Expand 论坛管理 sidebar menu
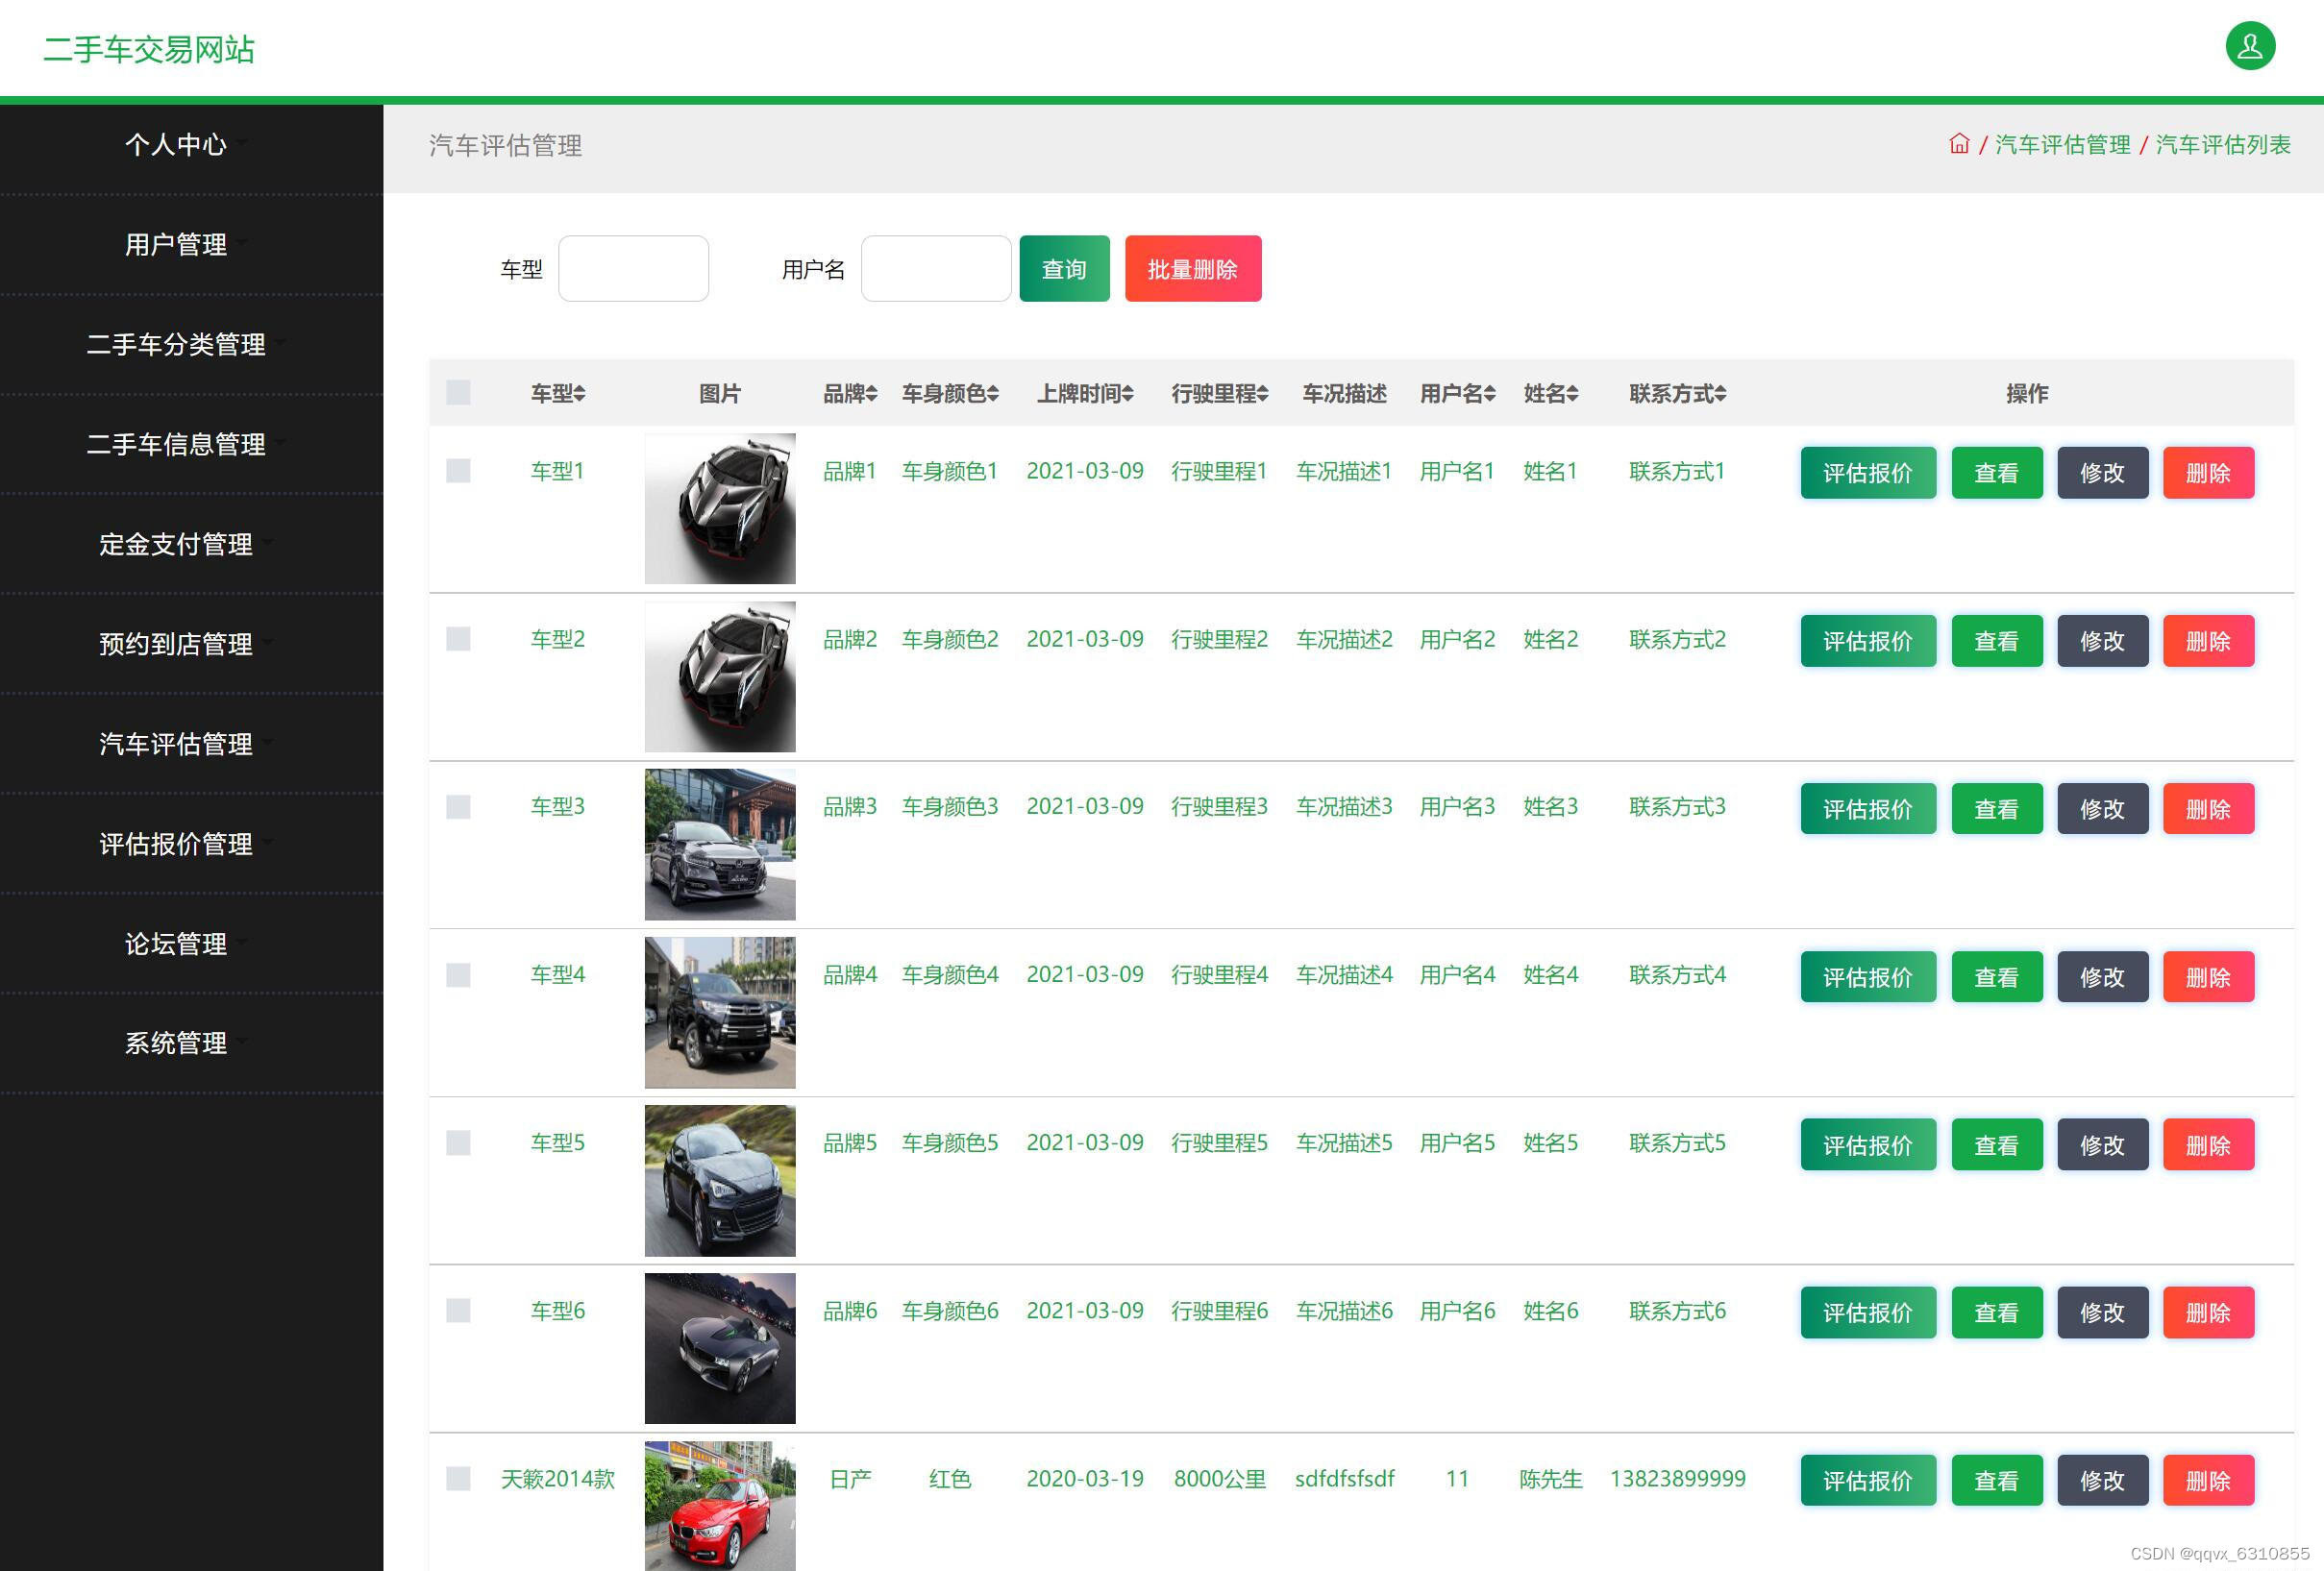This screenshot has width=2324, height=1571. (190, 944)
